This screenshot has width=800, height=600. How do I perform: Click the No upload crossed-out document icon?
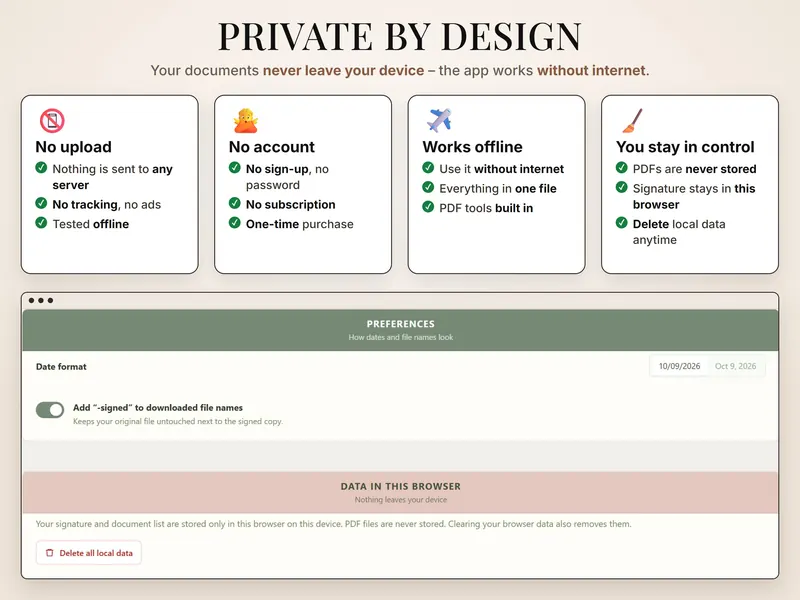52,120
